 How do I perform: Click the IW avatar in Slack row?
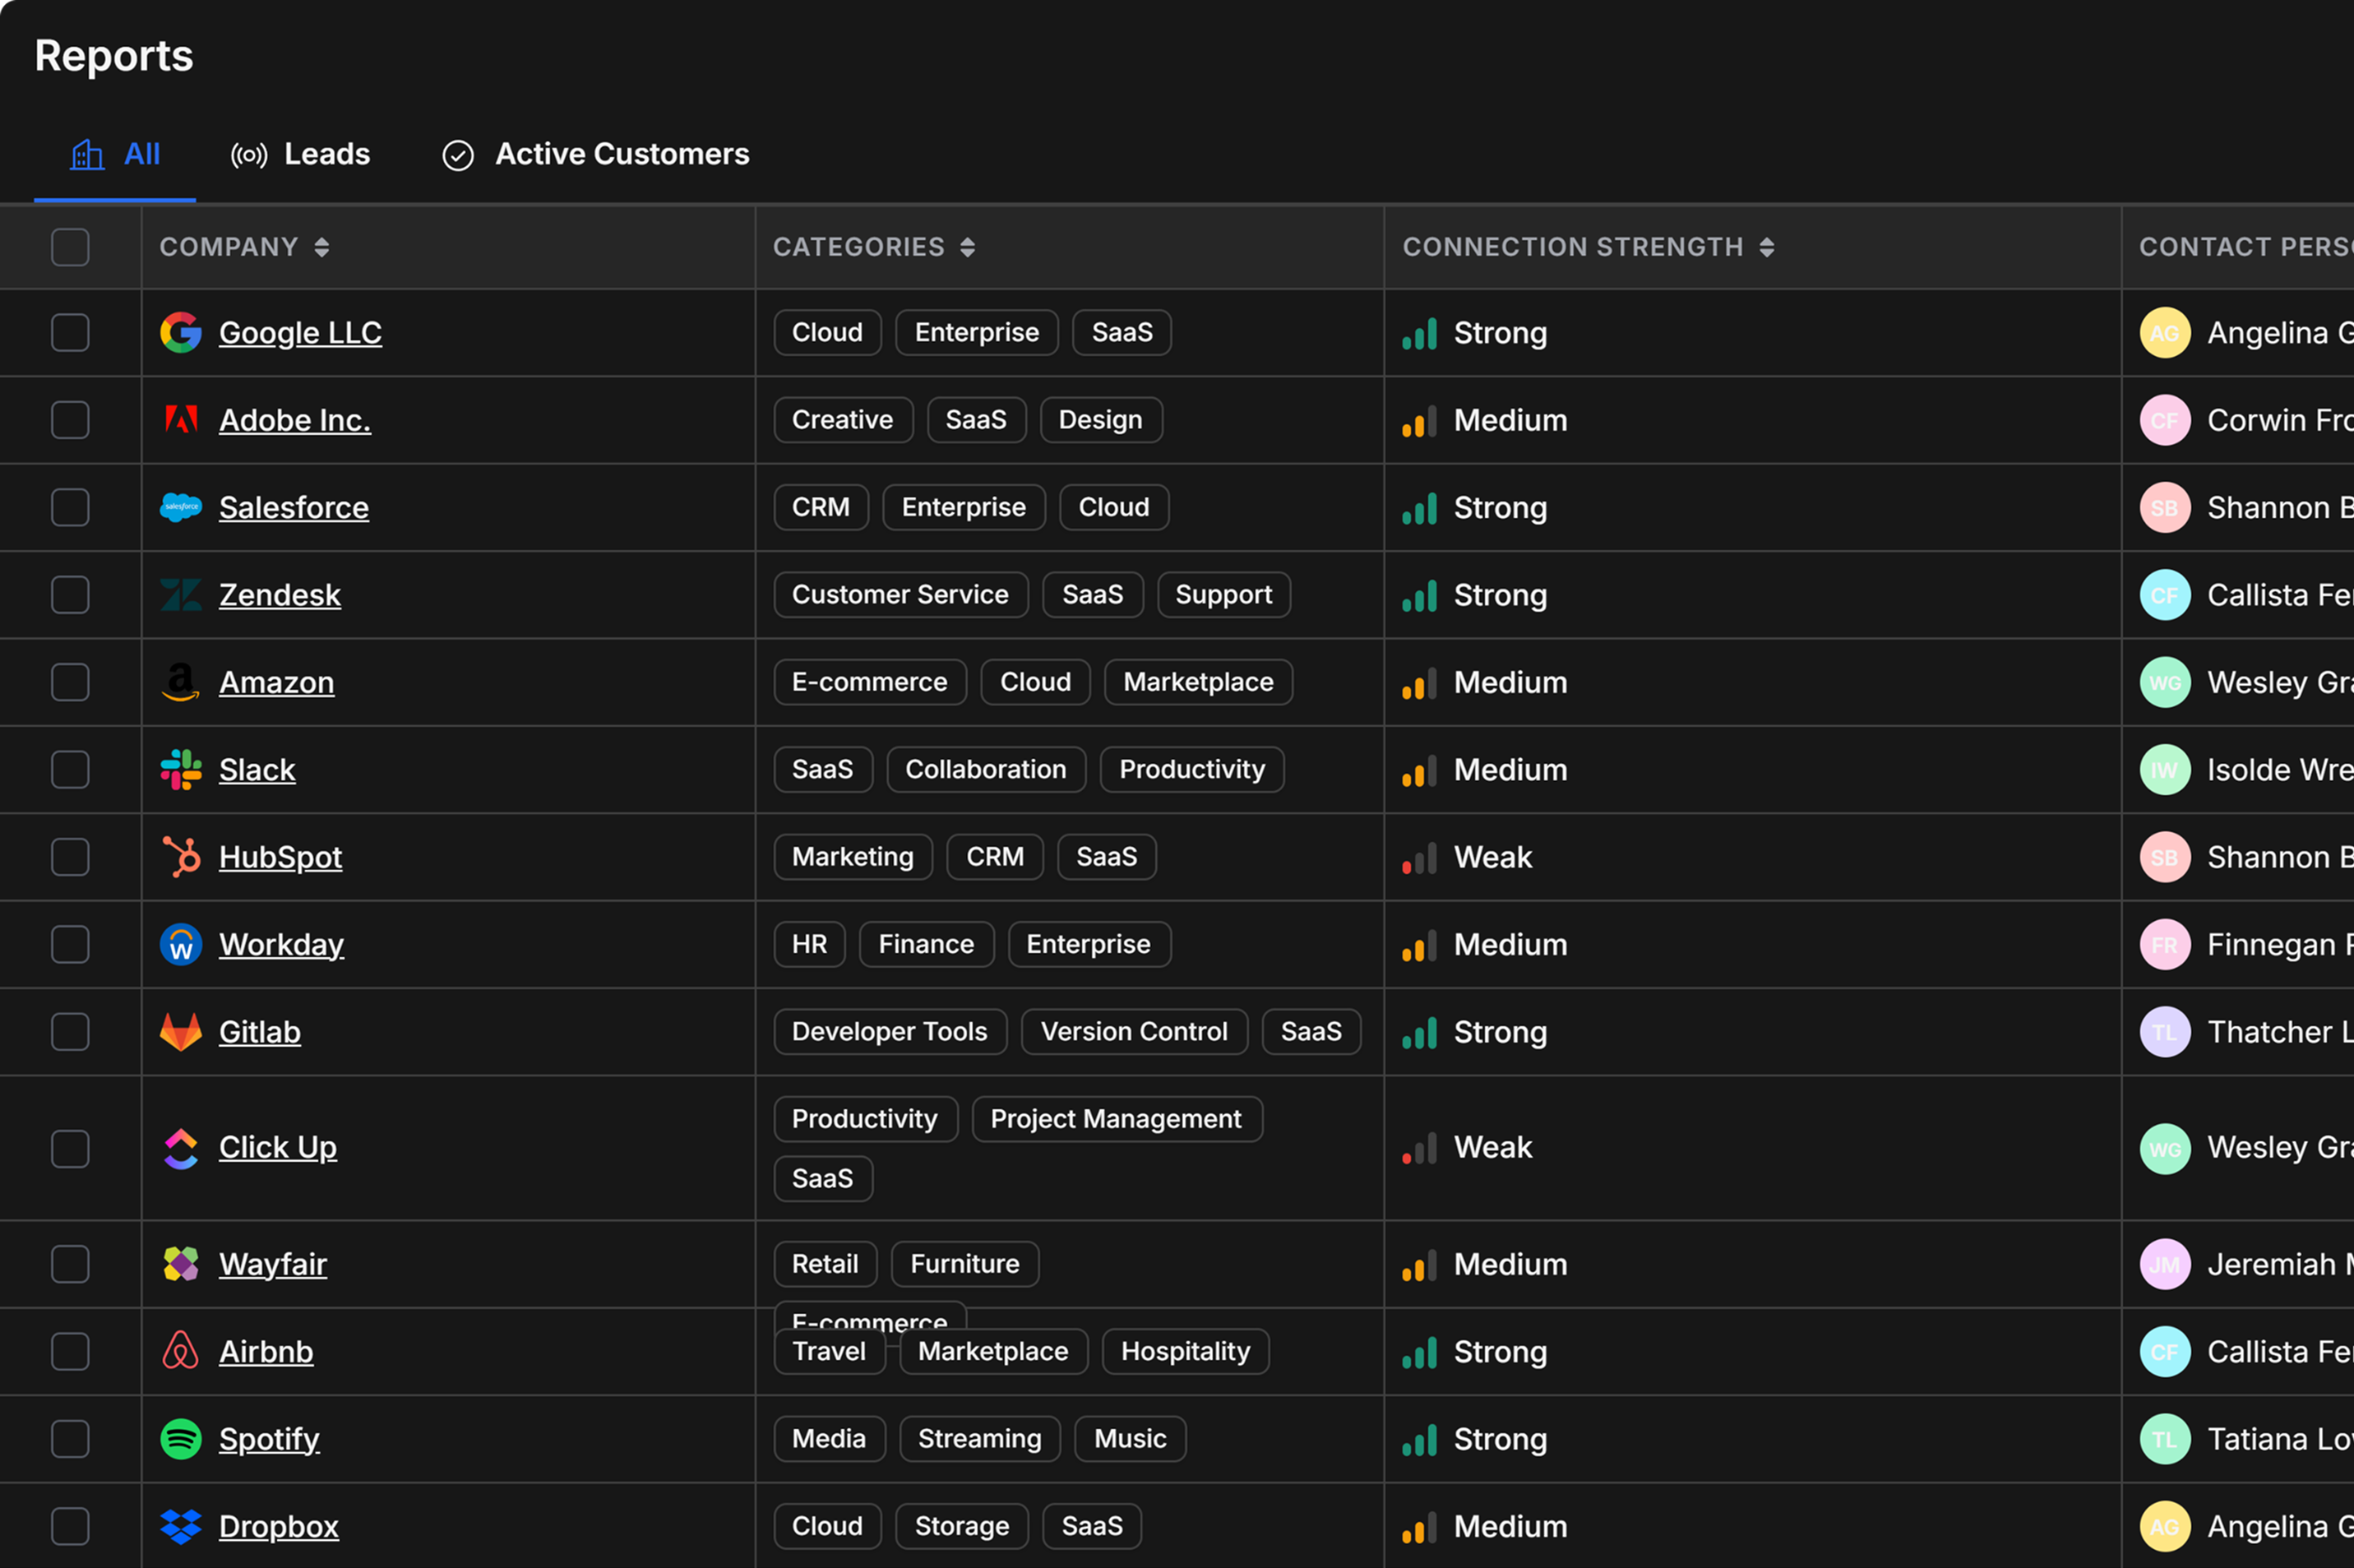point(2165,770)
